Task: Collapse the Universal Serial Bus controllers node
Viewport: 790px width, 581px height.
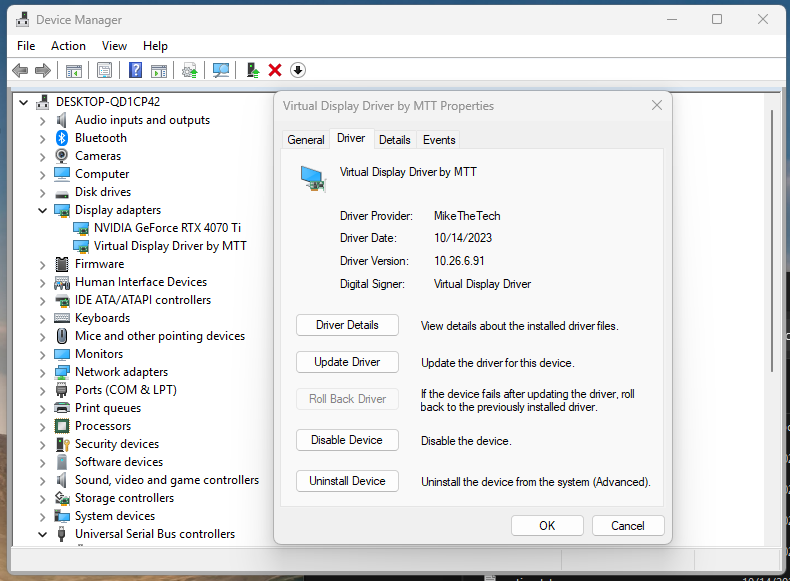Action: tap(42, 535)
